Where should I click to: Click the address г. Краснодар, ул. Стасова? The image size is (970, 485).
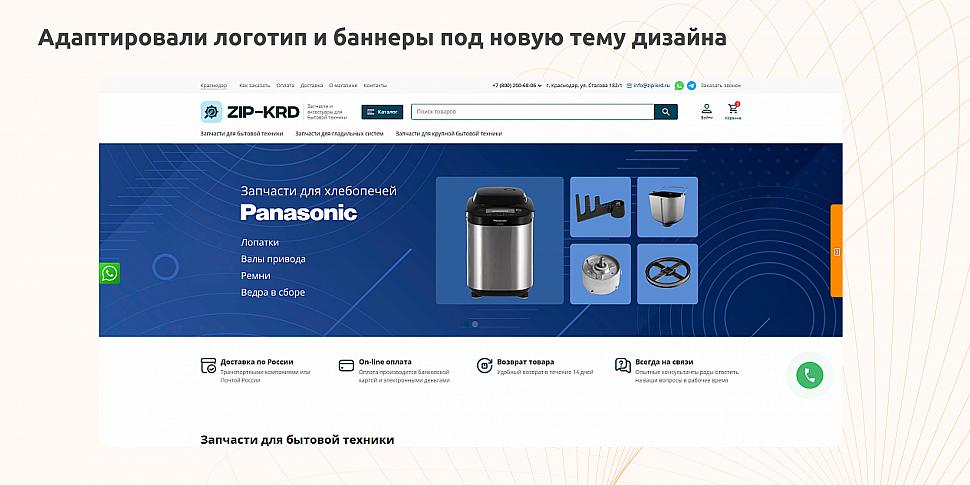pyautogui.click(x=584, y=85)
